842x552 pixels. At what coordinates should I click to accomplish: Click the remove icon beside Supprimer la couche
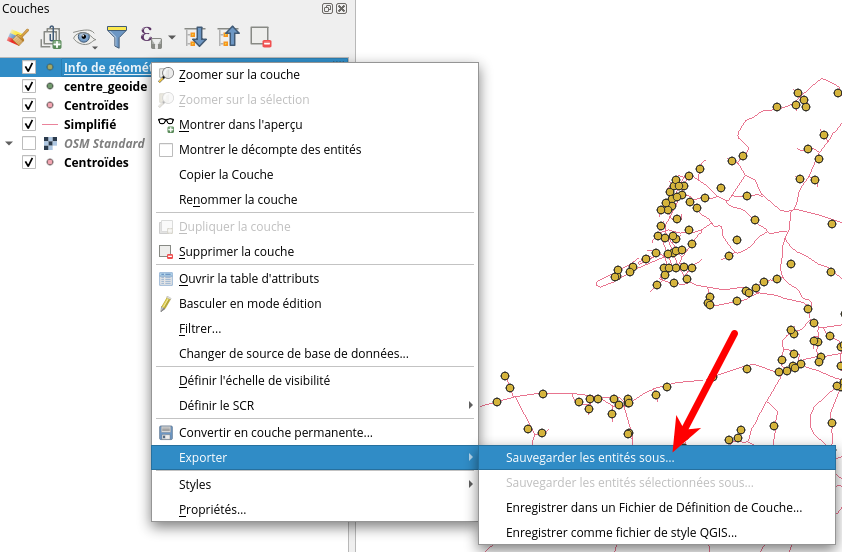point(166,252)
